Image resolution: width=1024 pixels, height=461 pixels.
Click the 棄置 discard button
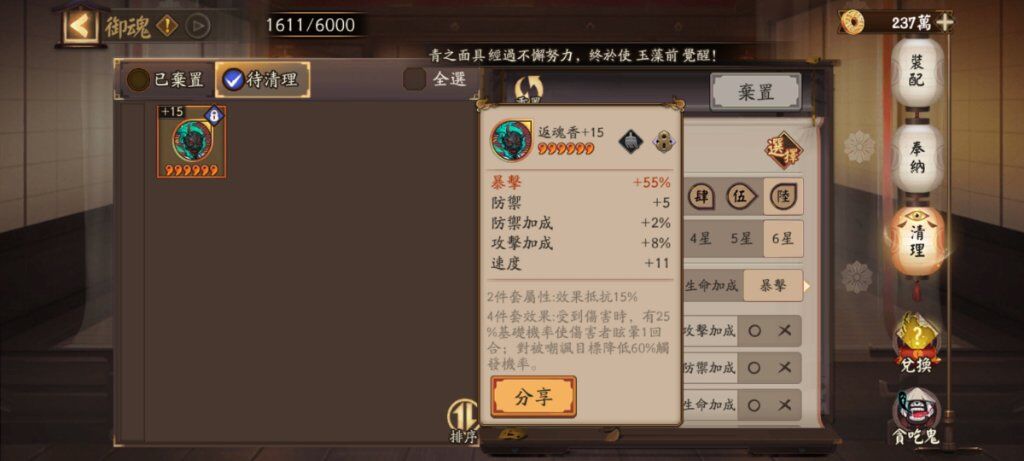click(x=756, y=92)
